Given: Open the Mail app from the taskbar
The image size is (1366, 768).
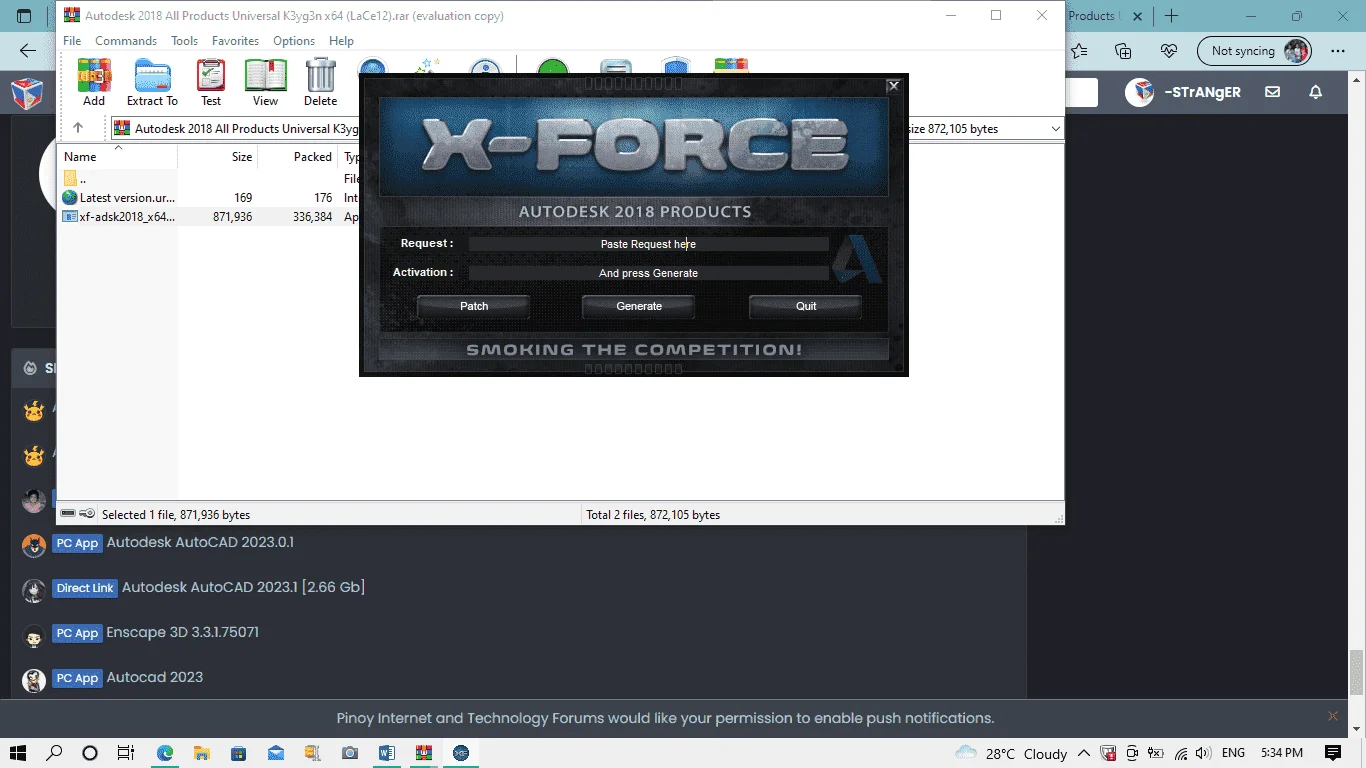Looking at the screenshot, I should point(275,753).
